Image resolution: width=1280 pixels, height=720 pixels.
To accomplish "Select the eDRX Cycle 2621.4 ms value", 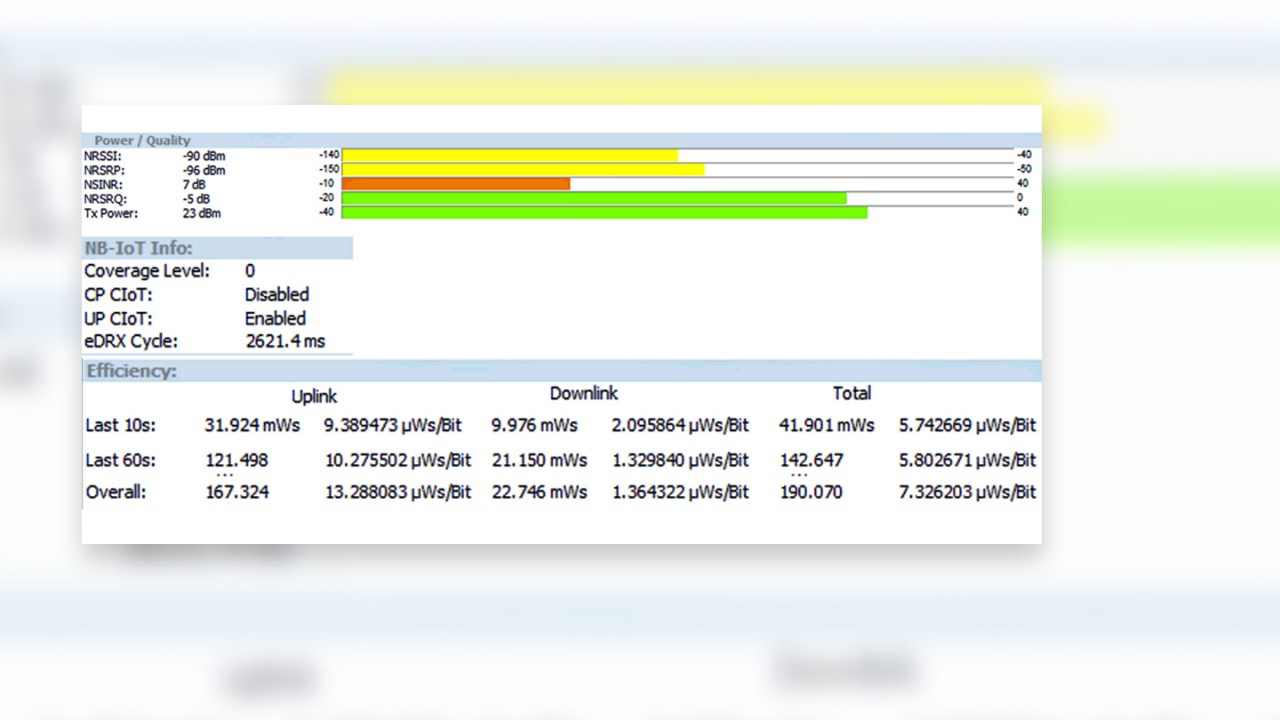I will [285, 342].
